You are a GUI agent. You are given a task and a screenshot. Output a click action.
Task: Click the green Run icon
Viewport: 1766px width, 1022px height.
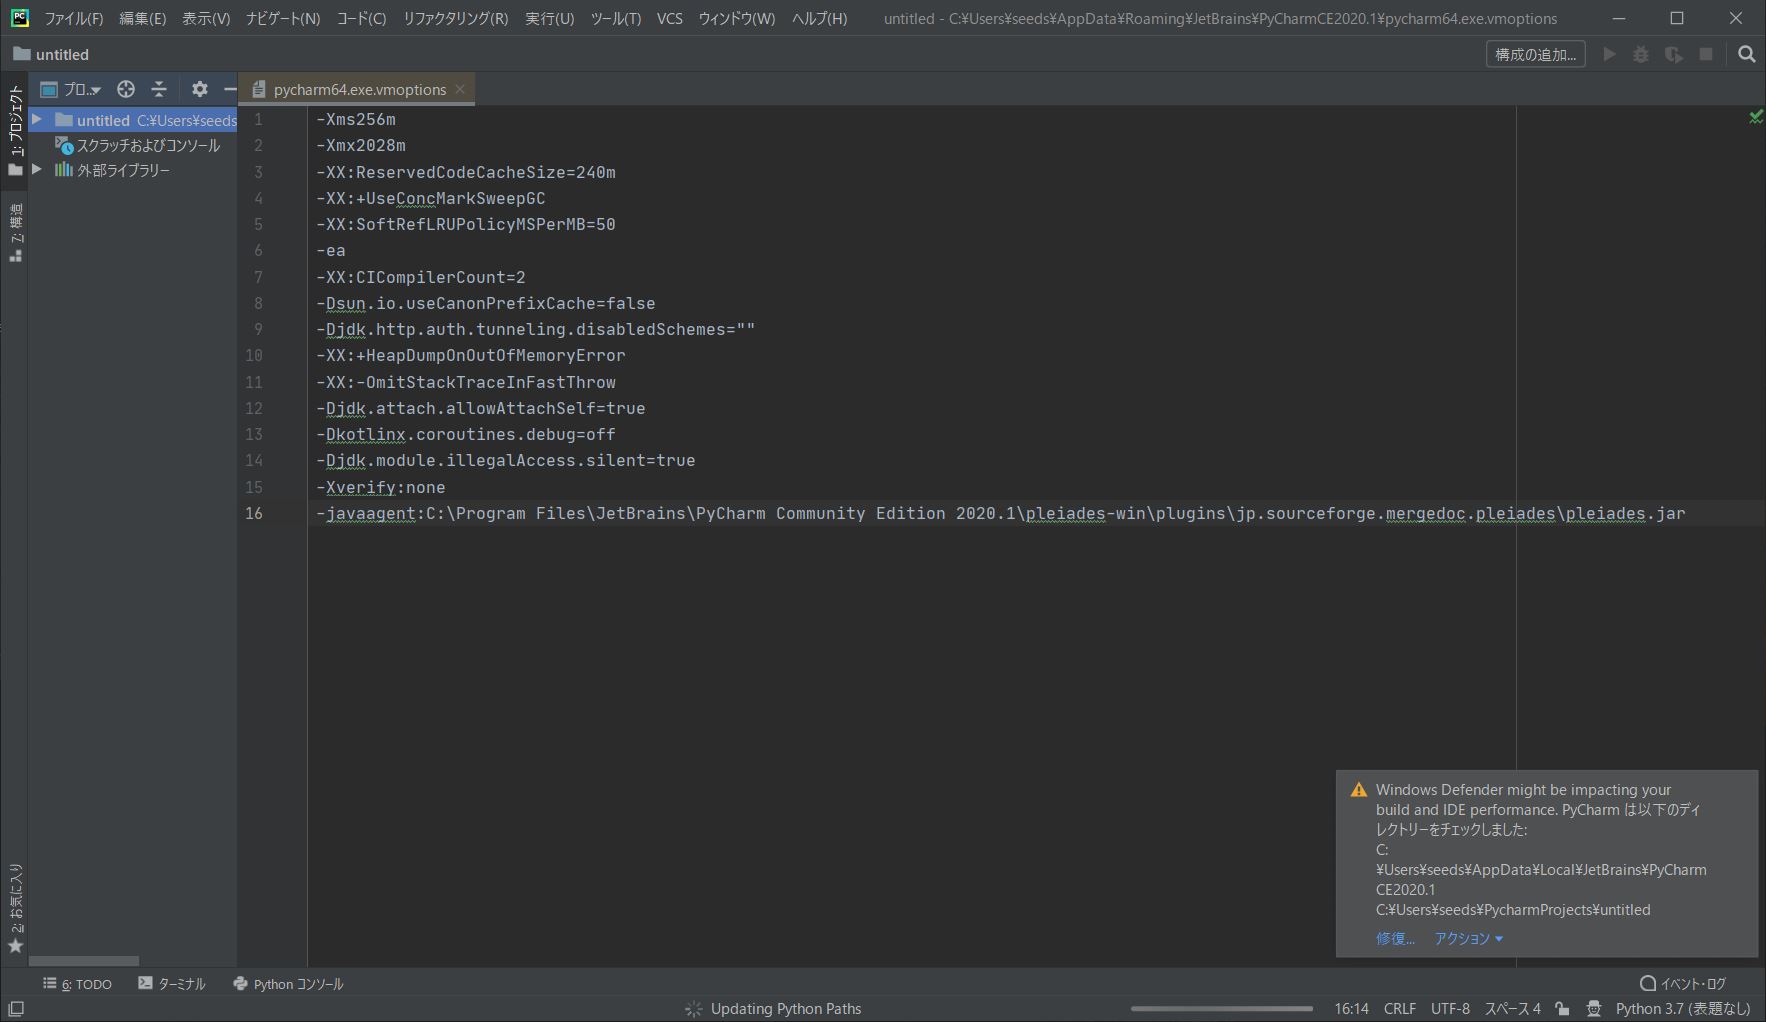point(1609,54)
